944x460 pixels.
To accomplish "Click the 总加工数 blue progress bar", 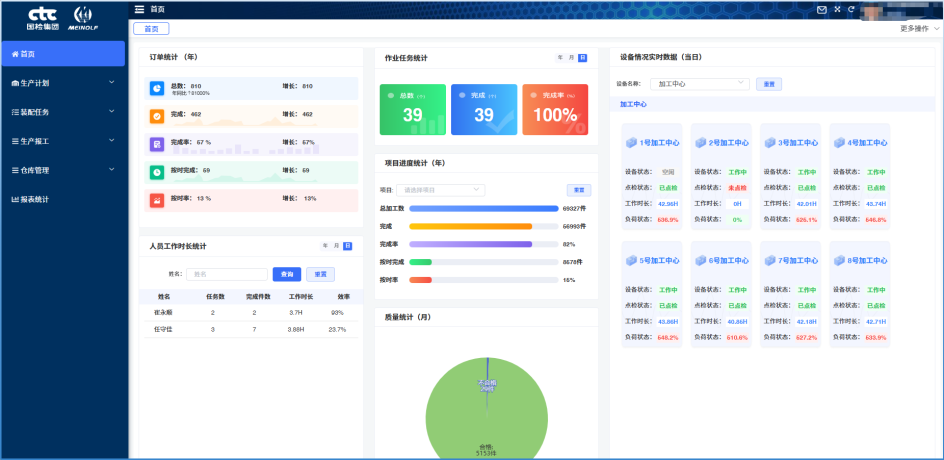I will point(484,209).
